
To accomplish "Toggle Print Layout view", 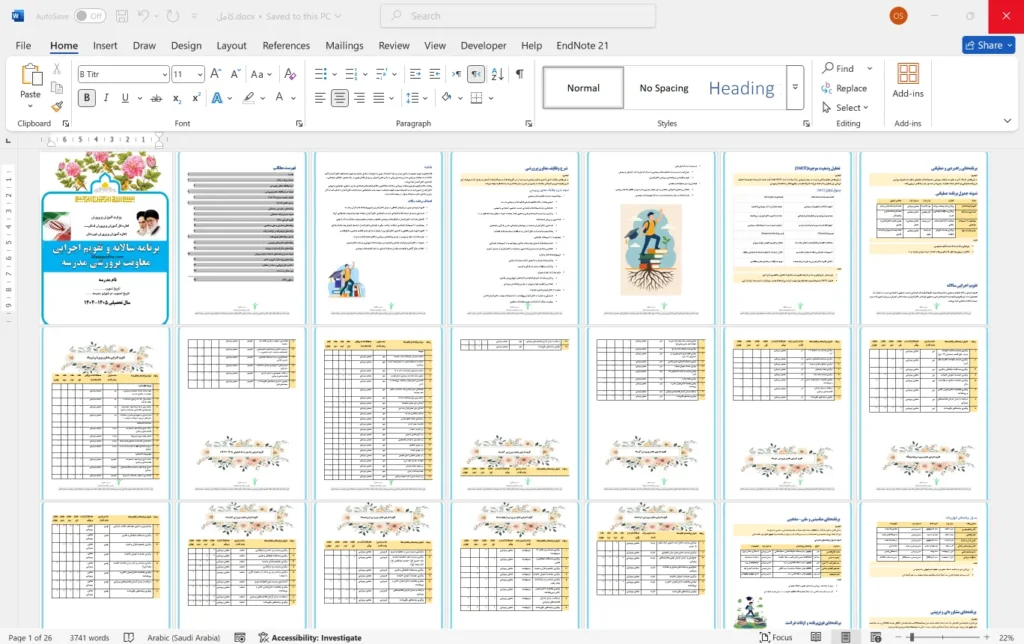I will coord(846,637).
